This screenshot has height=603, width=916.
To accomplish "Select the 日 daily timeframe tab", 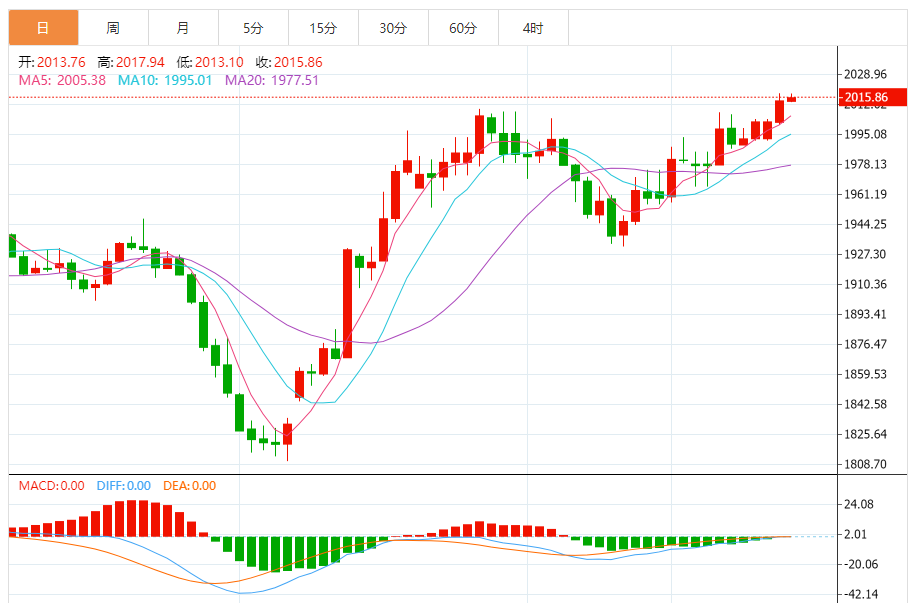I will click(43, 27).
